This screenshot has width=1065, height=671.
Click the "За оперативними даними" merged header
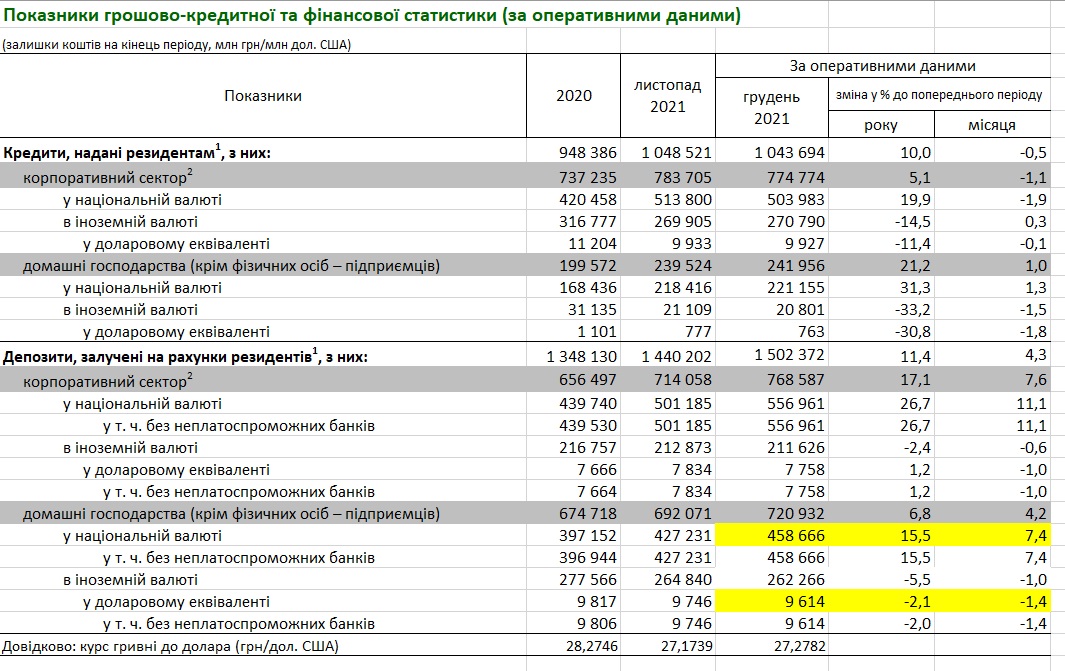[x=883, y=66]
